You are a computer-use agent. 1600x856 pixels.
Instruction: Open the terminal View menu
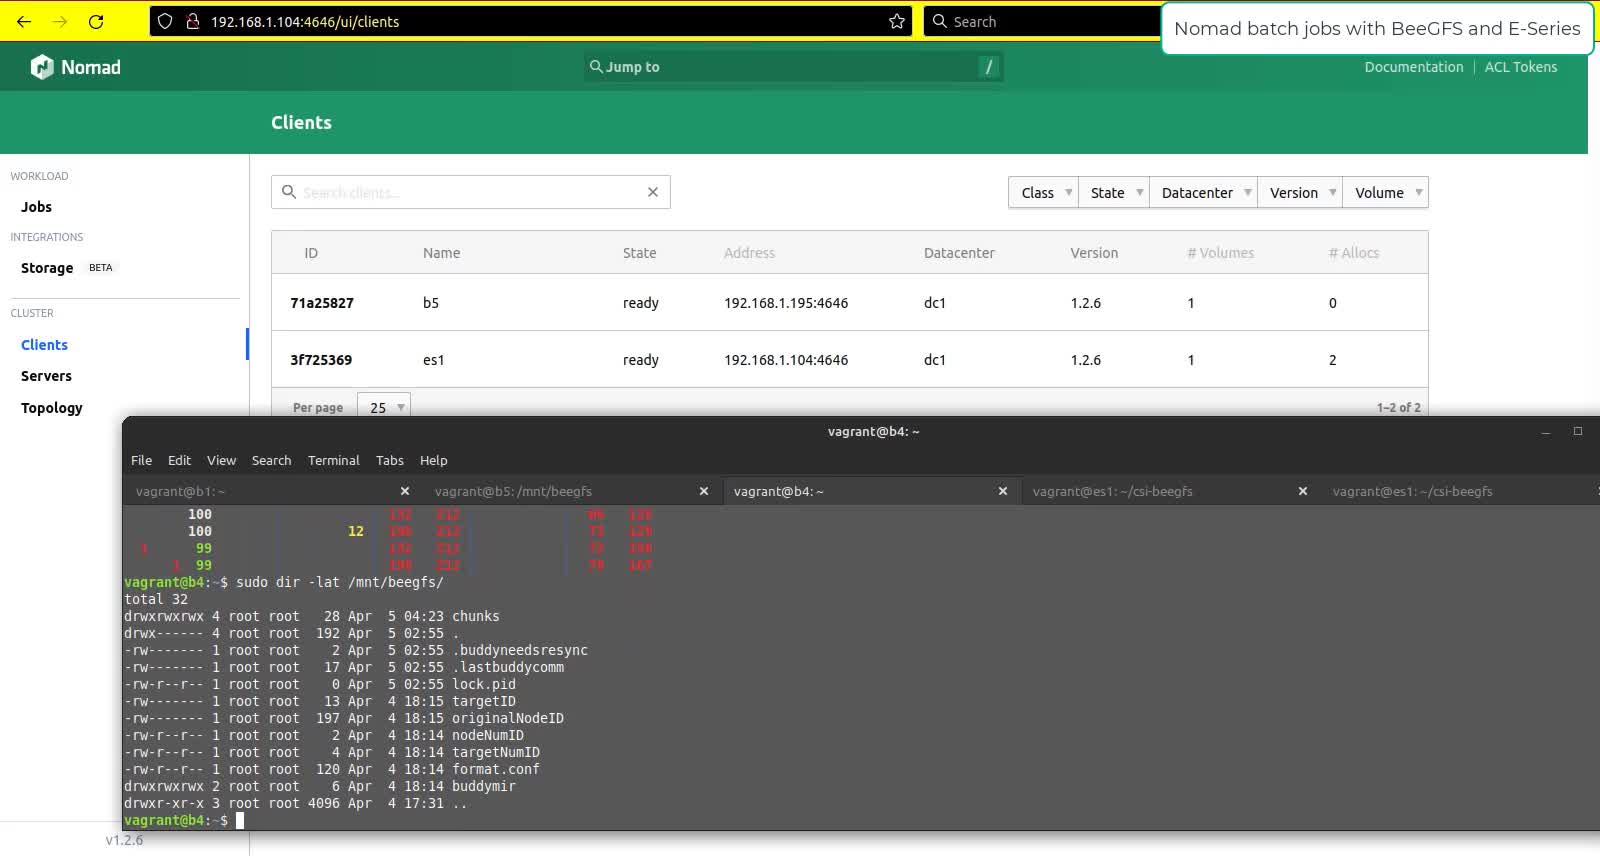pos(221,460)
